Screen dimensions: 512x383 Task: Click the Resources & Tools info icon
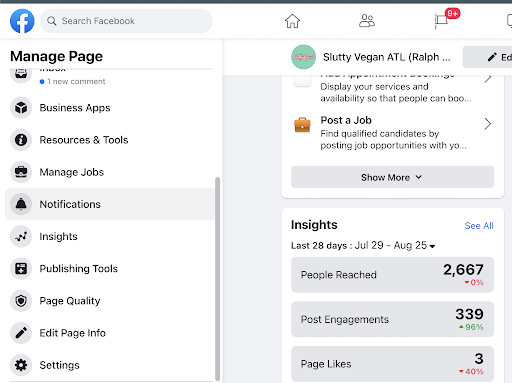pyautogui.click(x=21, y=140)
